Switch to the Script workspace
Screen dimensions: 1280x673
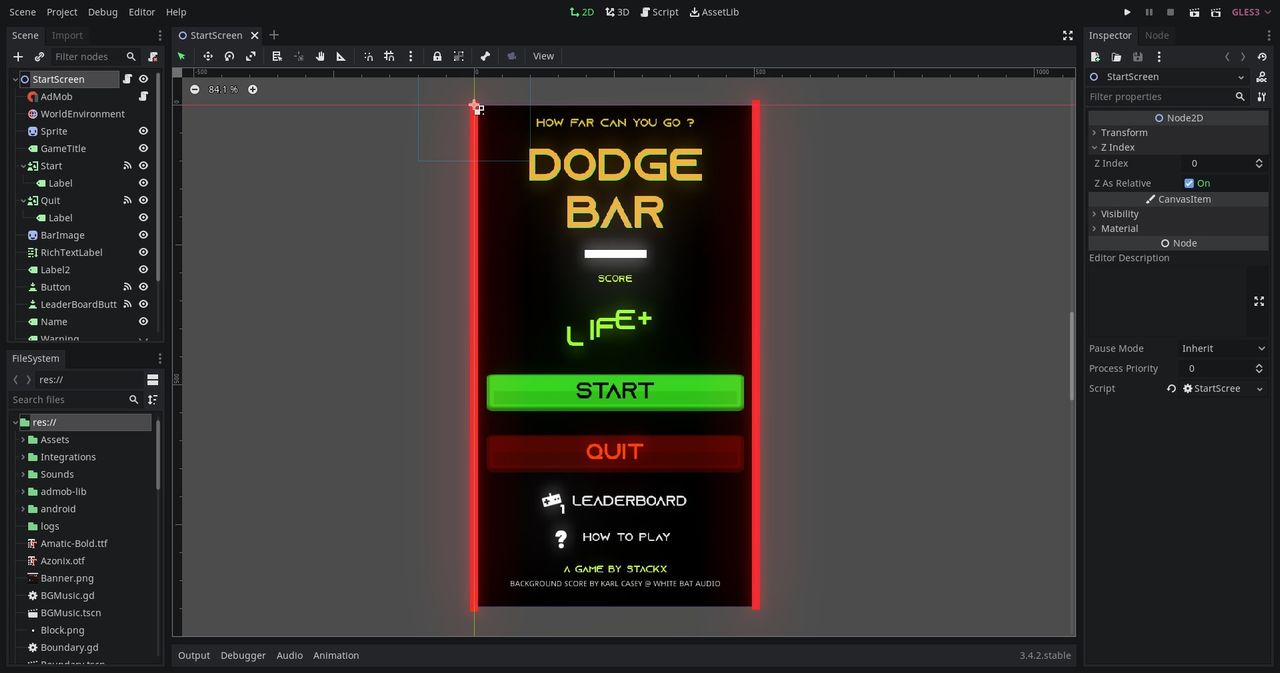(659, 12)
